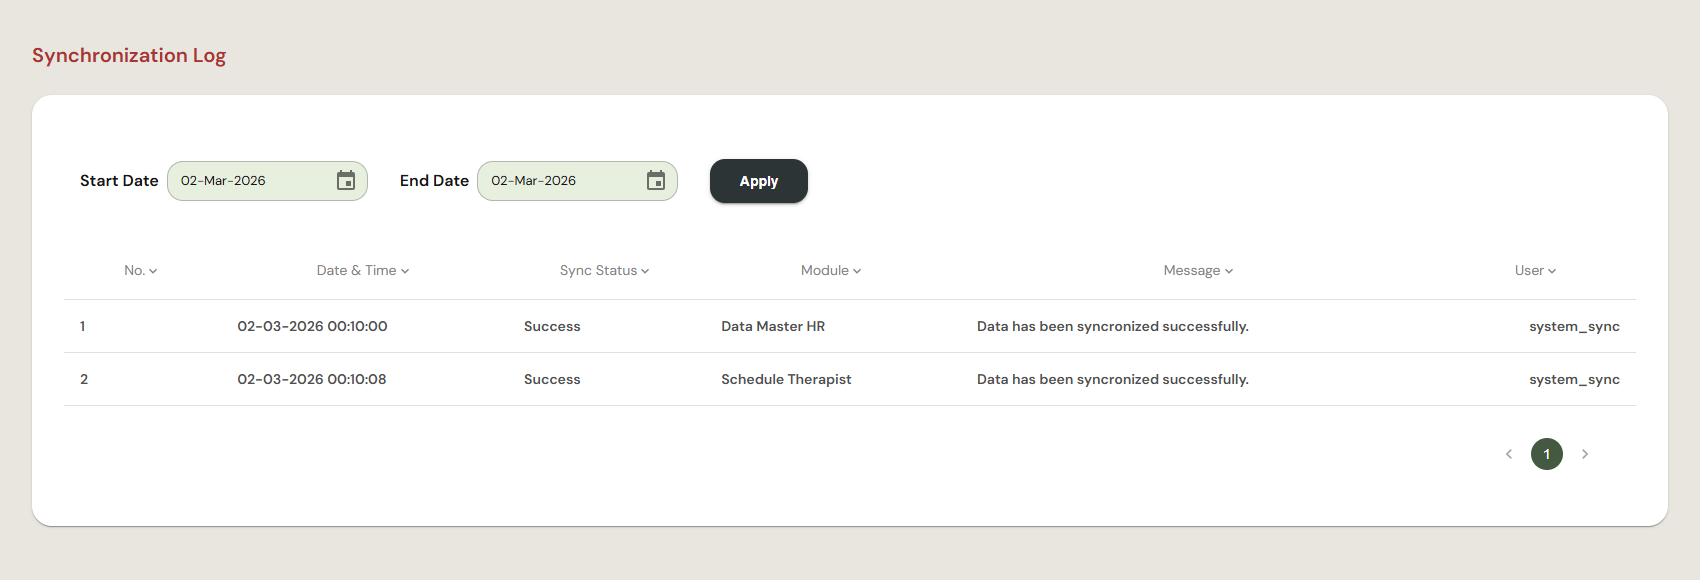Viewport: 1700px width, 580px height.
Task: Select the Data Master HR log row
Action: pyautogui.click(x=850, y=326)
